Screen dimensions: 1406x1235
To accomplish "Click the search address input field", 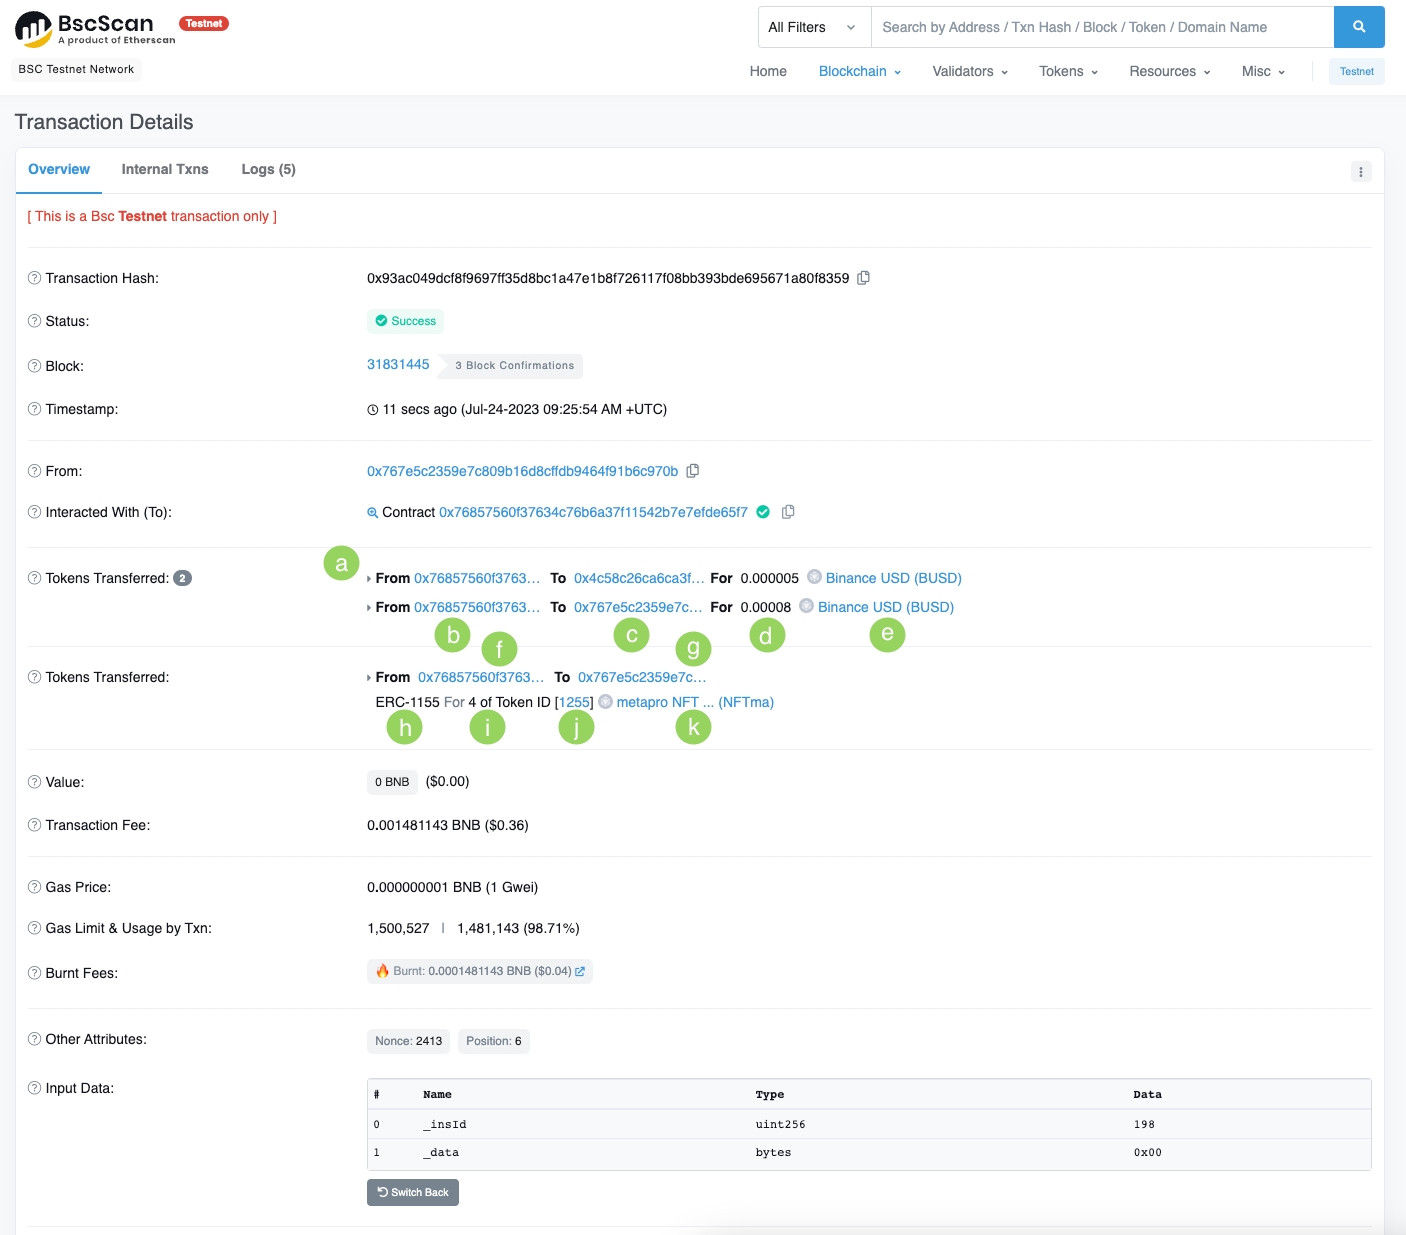I will (1102, 27).
